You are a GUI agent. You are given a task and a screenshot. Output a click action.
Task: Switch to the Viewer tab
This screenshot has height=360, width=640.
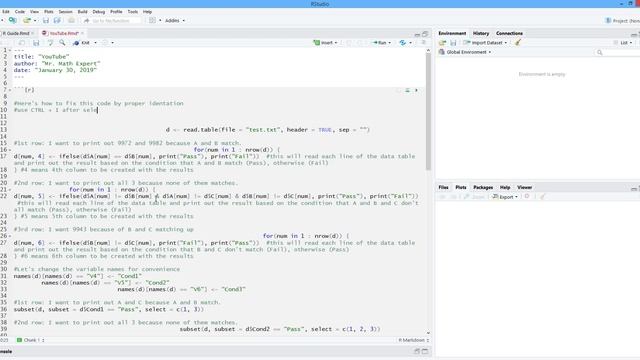(524, 187)
